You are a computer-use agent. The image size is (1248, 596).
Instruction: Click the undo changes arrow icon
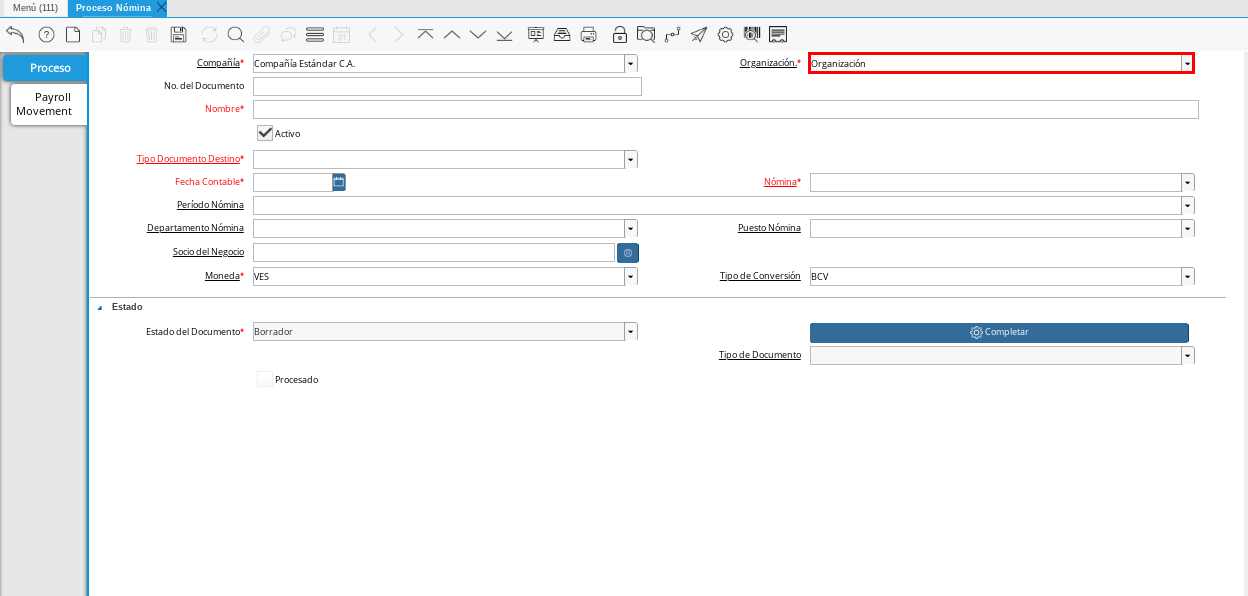pos(15,35)
